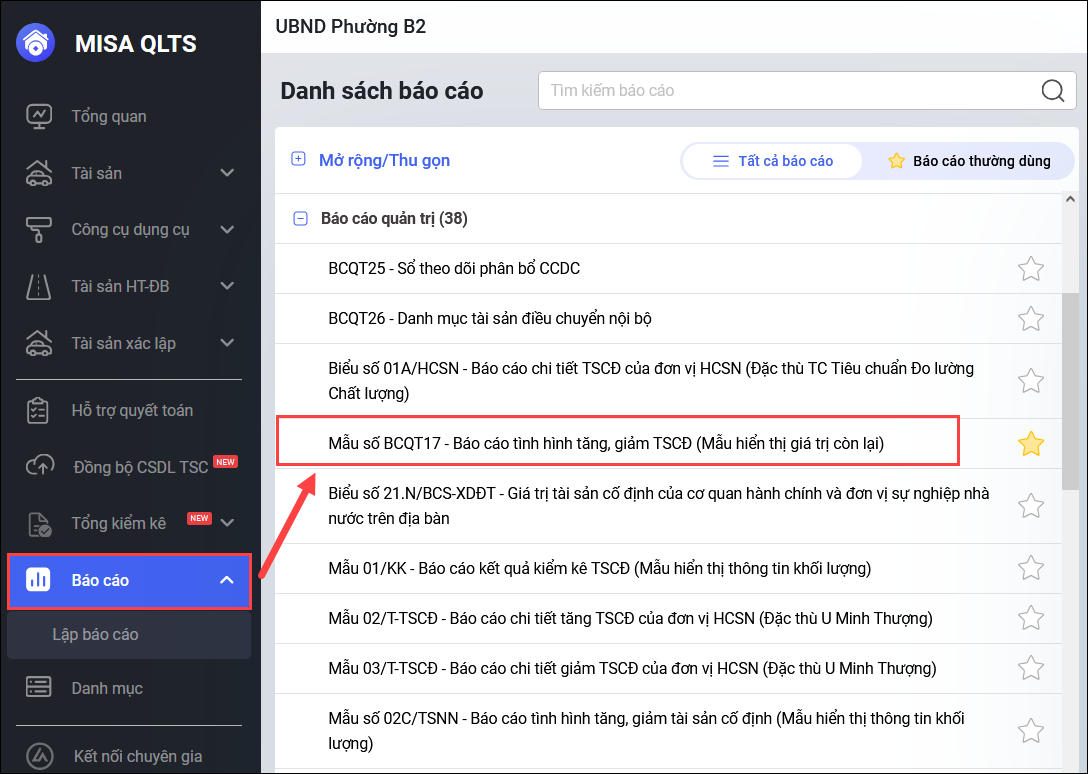Viewport: 1088px width, 774px height.
Task: Open report BCQT25 - Sổ theo dõi phân bổ CCDC
Action: point(454,269)
